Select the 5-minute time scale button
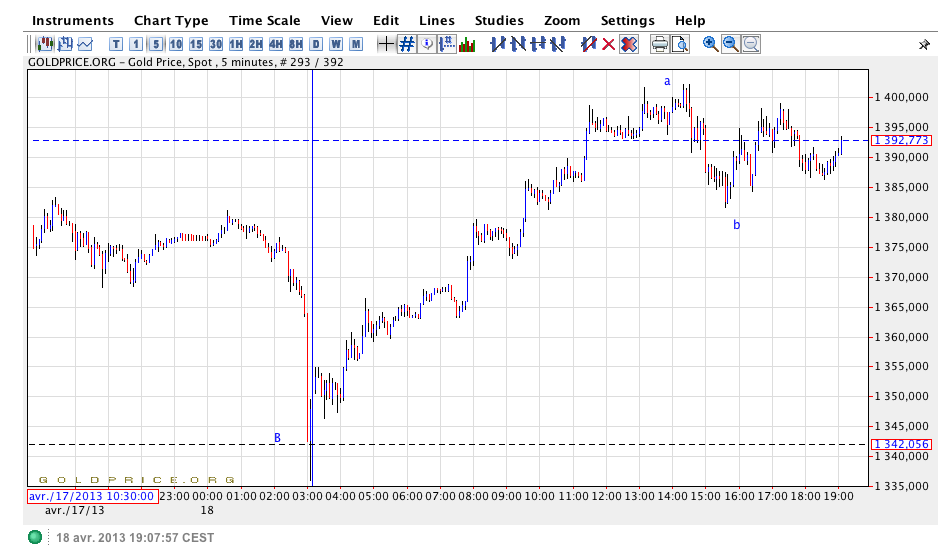Image resolution: width=951 pixels, height=548 pixels. 156,44
